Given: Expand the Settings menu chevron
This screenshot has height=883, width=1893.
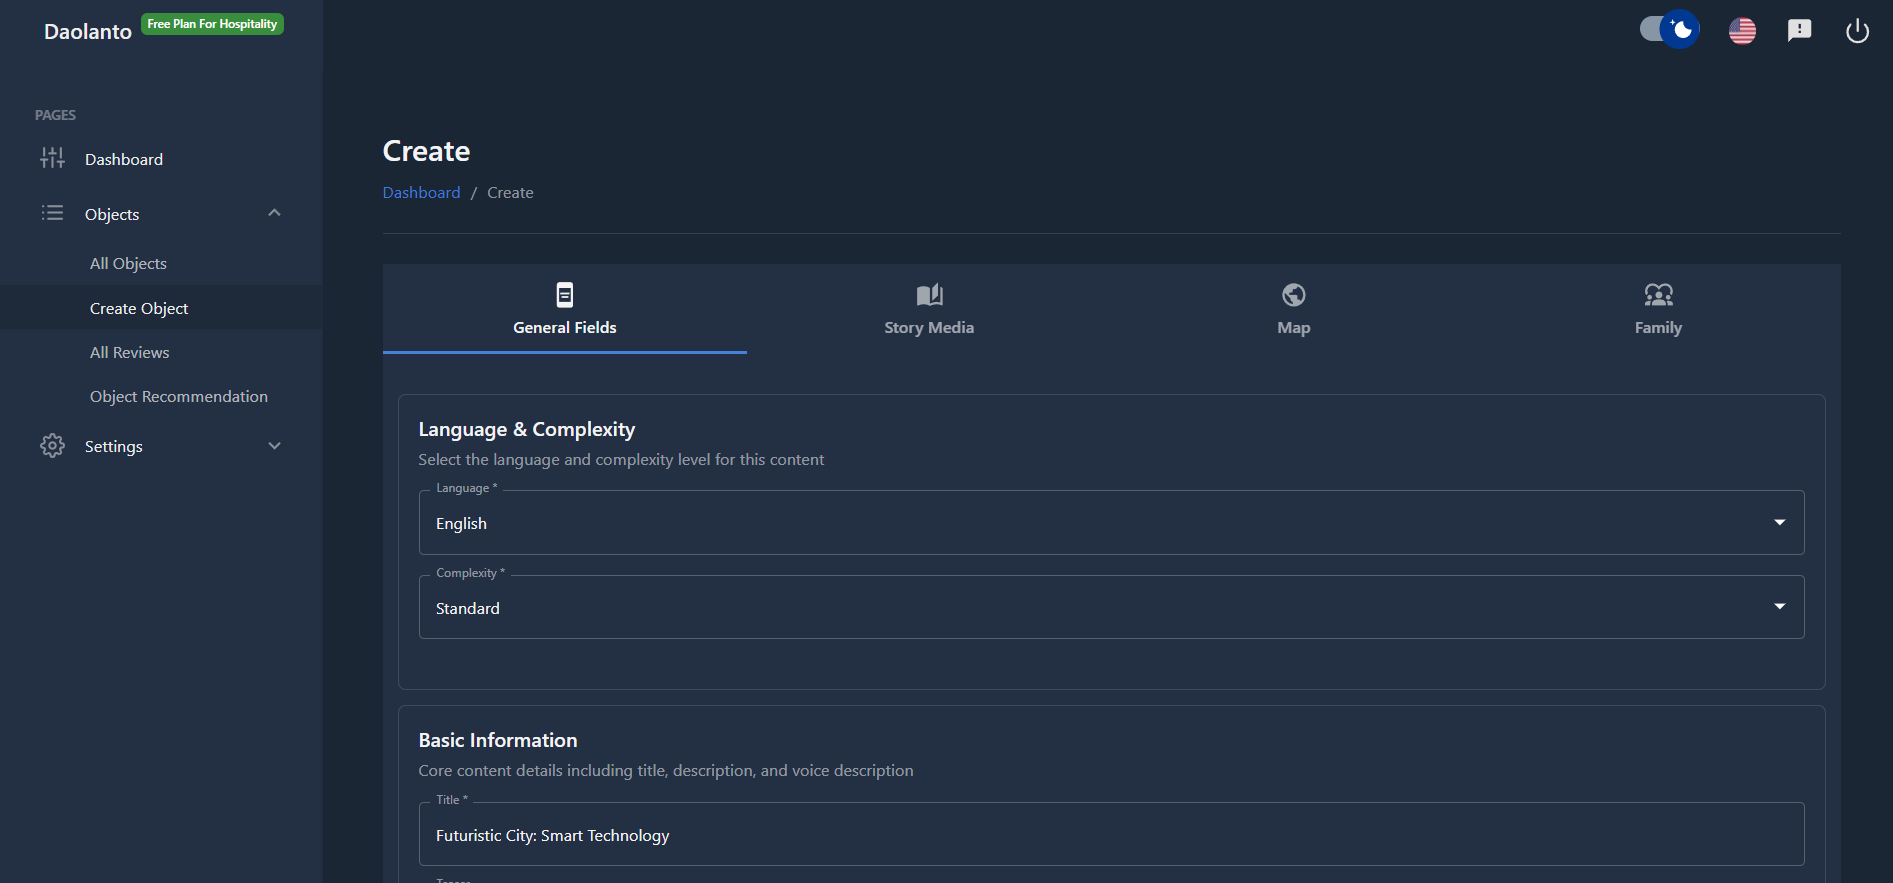Looking at the screenshot, I should pos(274,446).
